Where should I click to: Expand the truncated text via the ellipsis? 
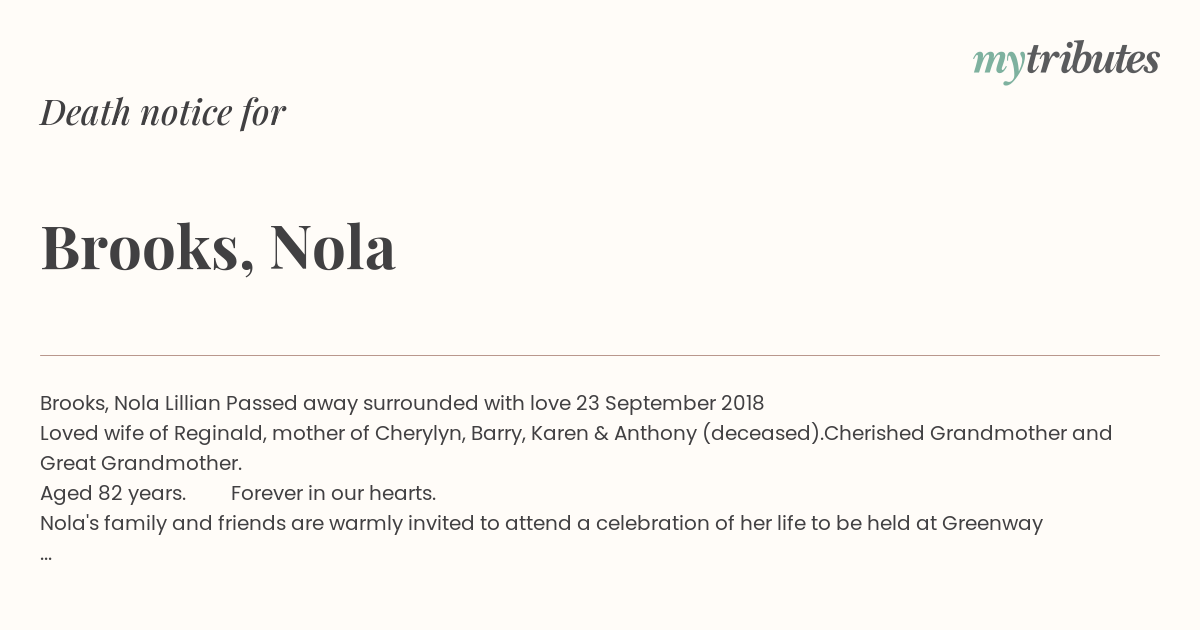pyautogui.click(x=46, y=554)
